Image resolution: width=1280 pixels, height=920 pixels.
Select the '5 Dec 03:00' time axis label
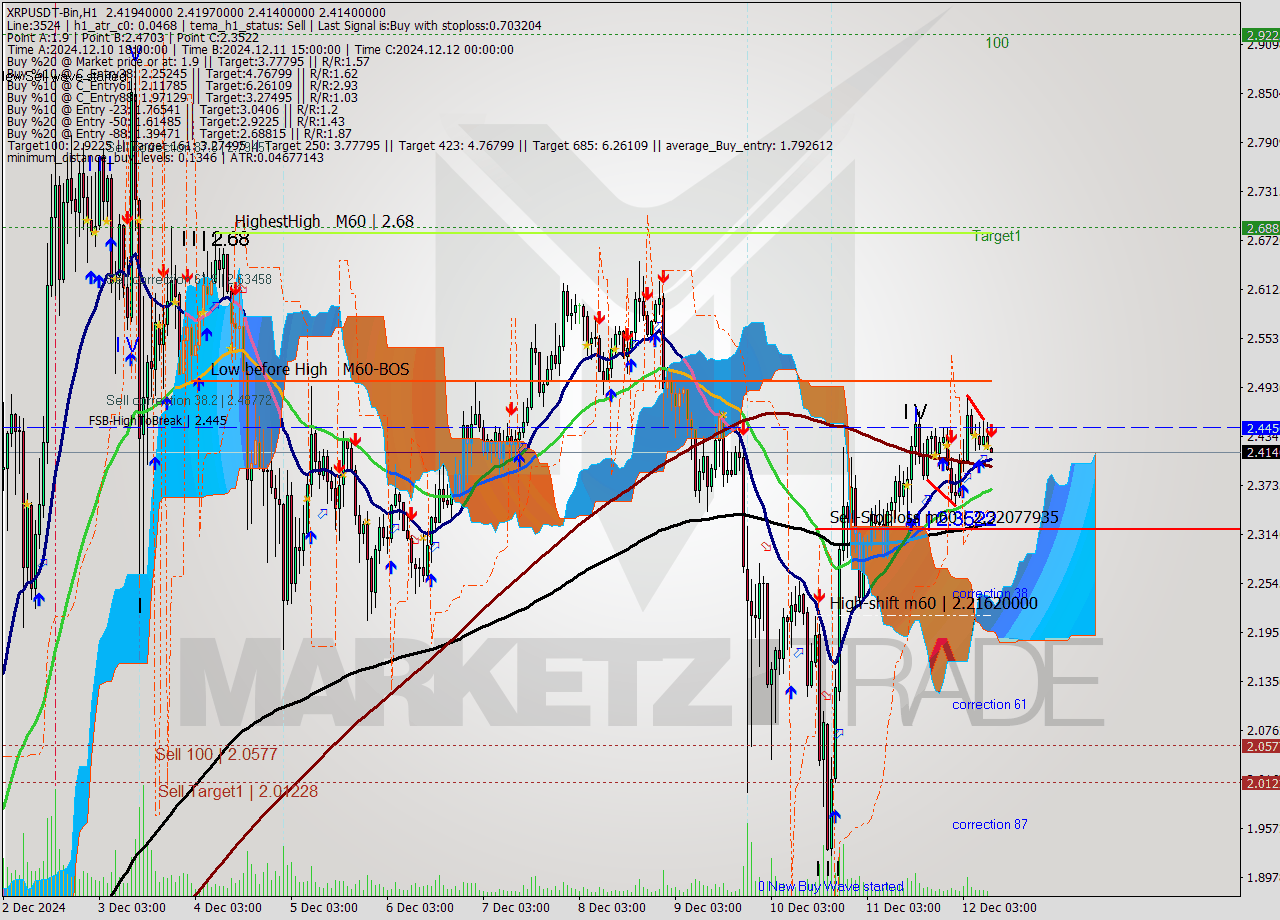[323, 908]
